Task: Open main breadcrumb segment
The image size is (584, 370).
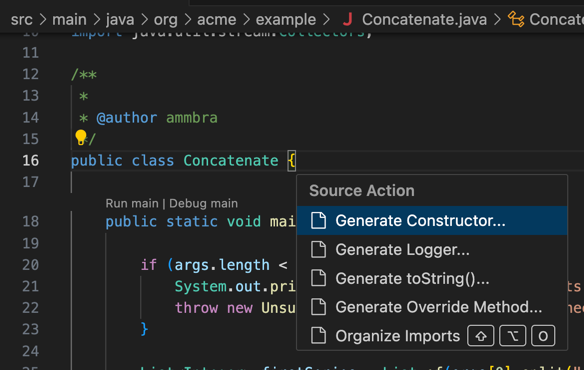Action: 69,19
